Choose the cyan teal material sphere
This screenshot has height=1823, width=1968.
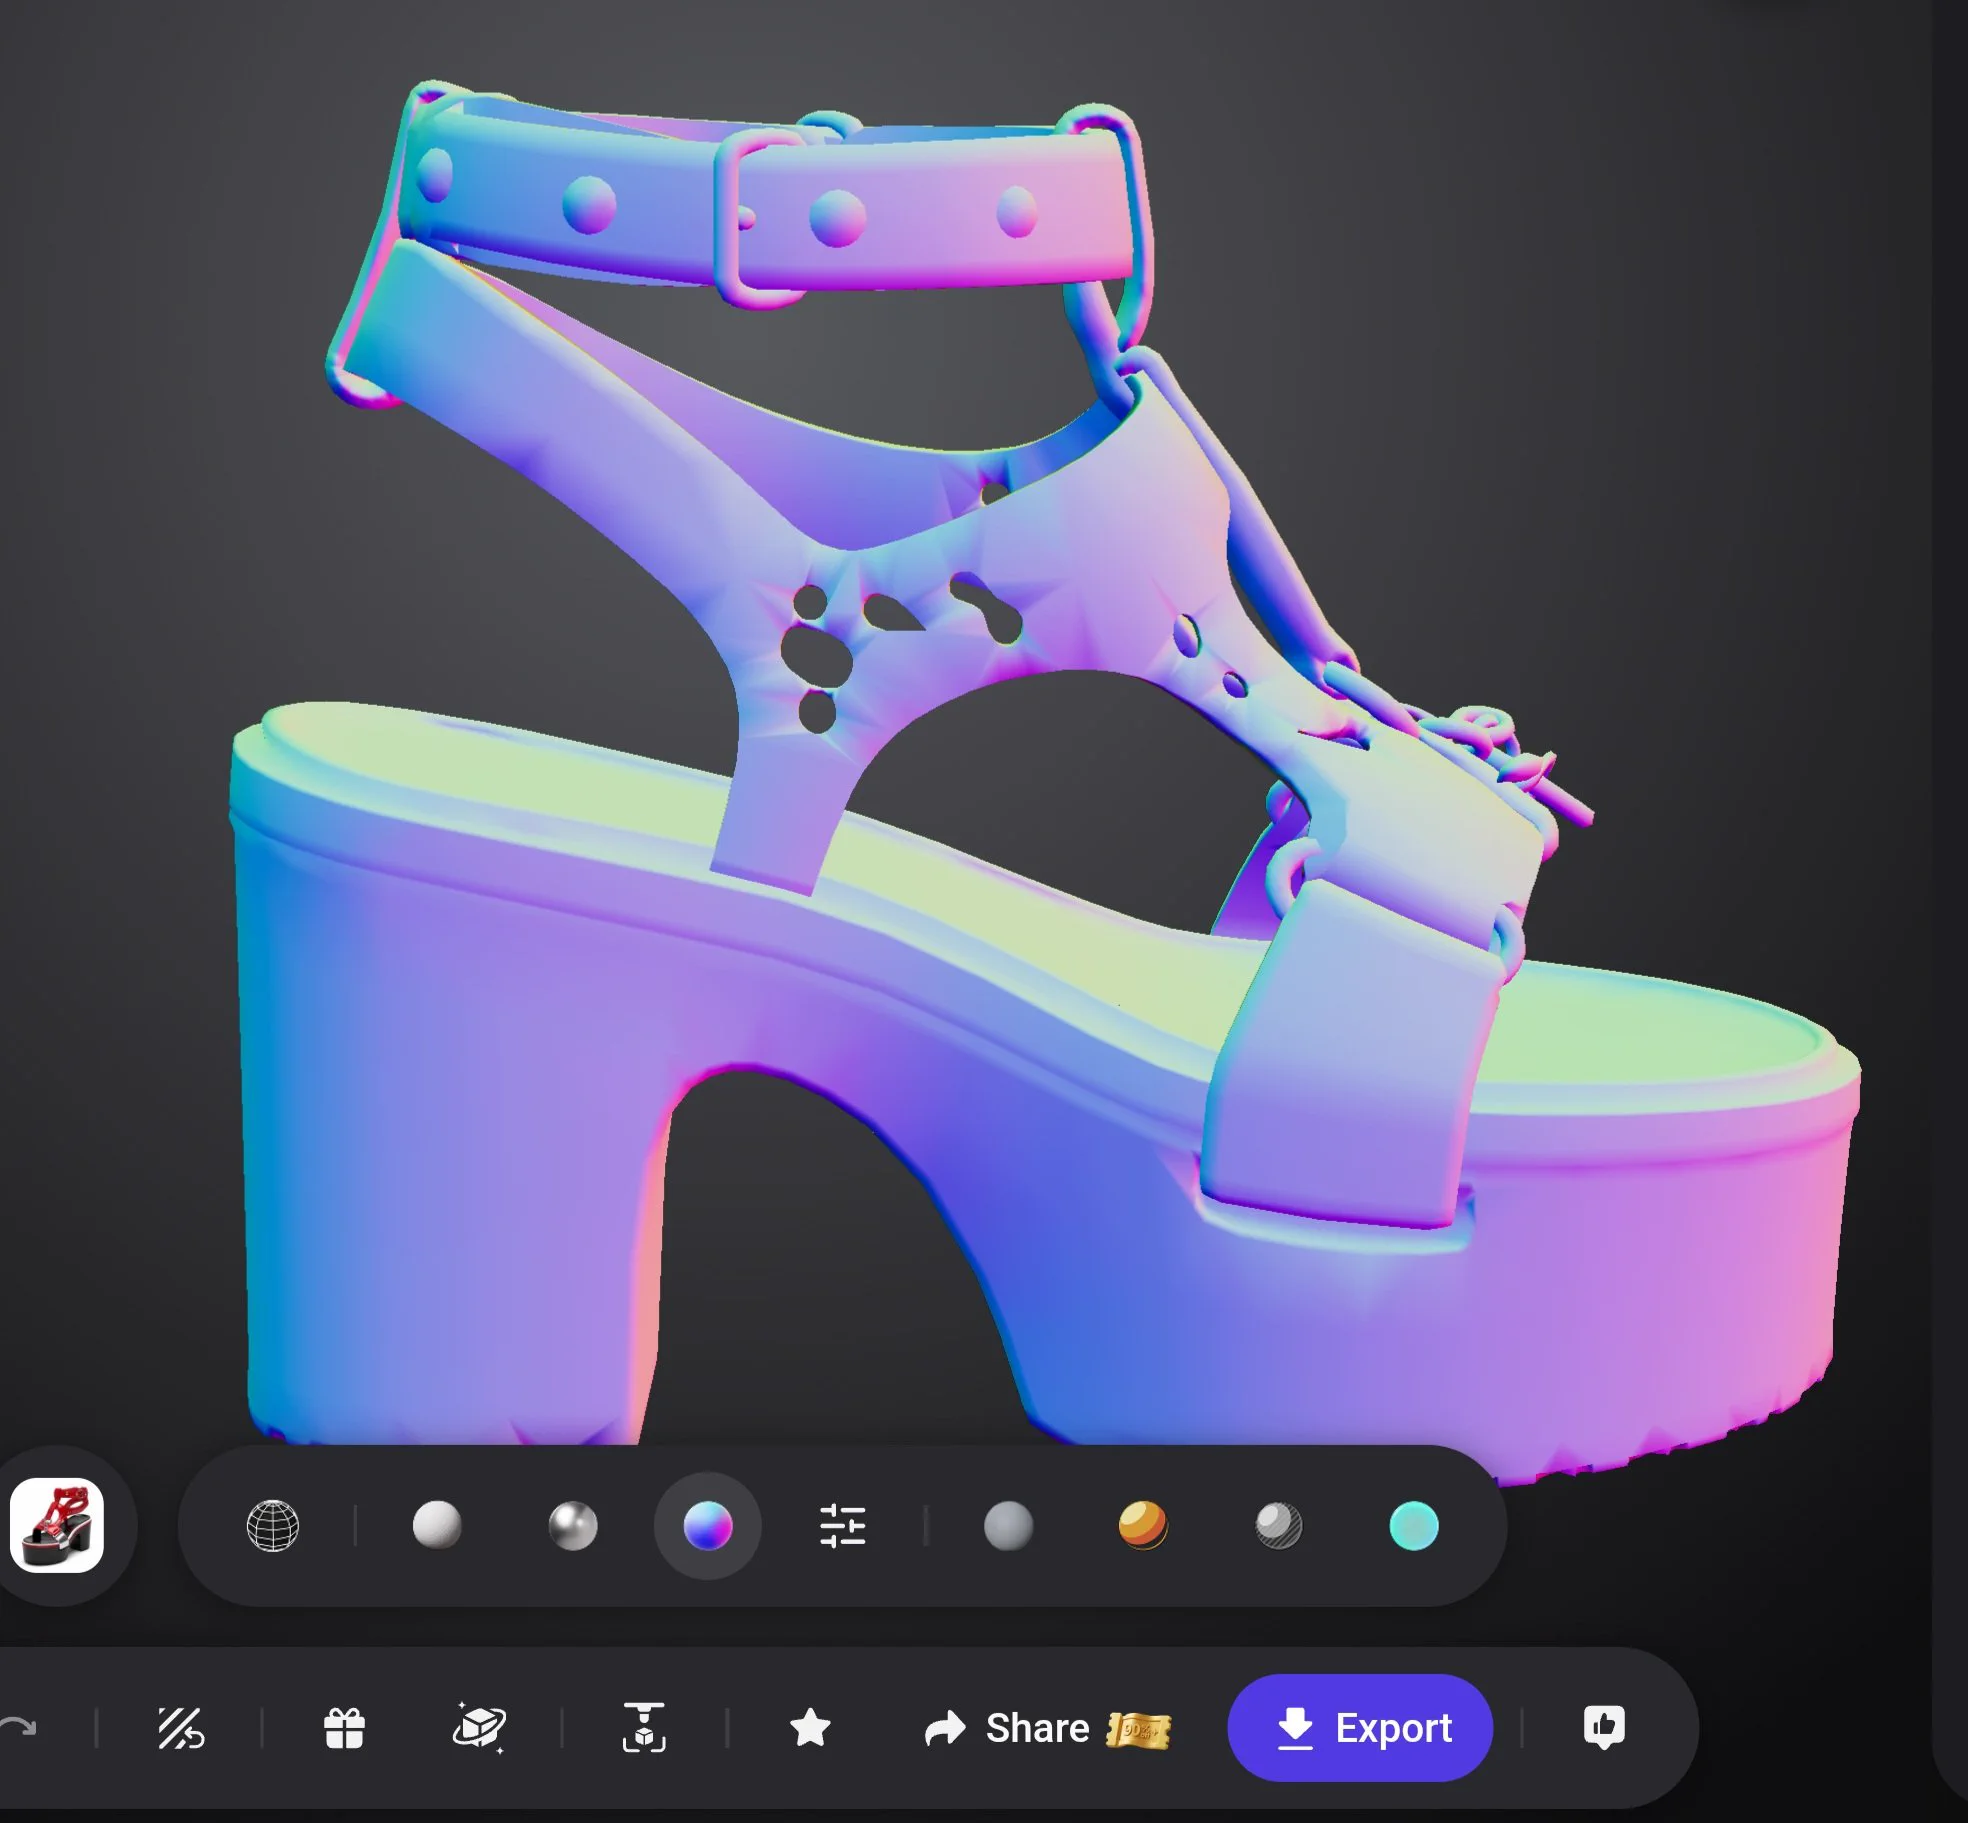(1414, 1526)
